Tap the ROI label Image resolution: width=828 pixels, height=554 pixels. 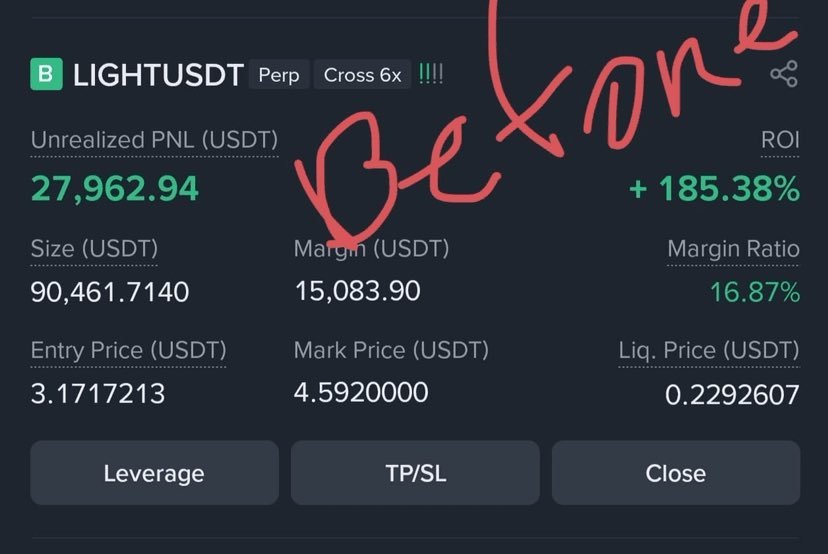click(x=780, y=140)
